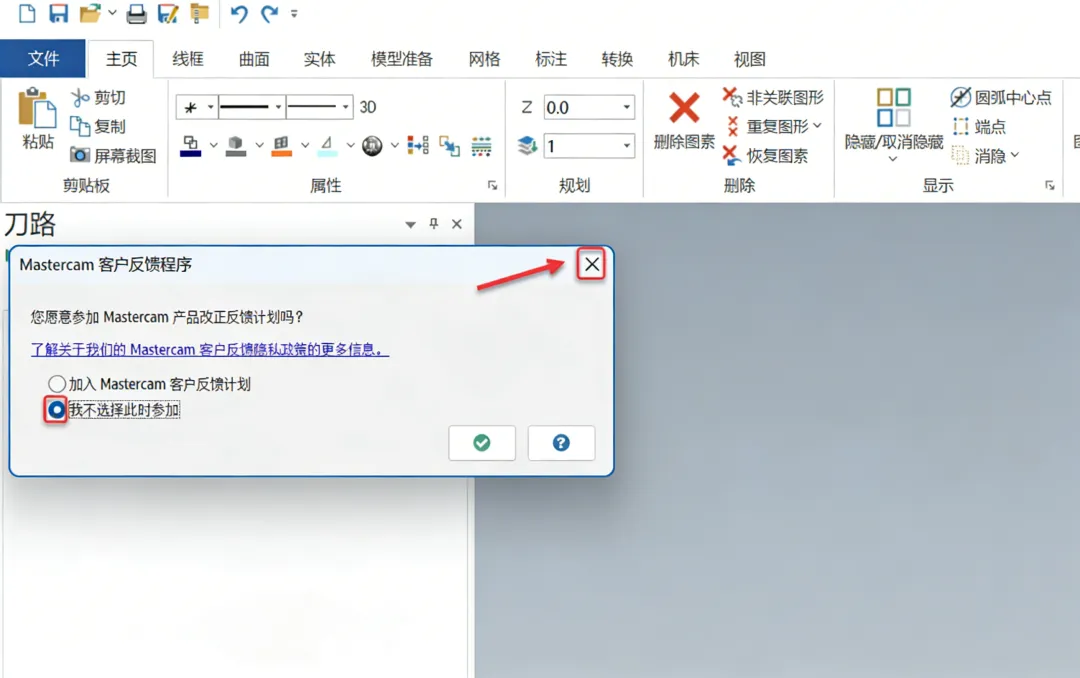Expand the open-file dropdown arrow
Screen dimensions: 1080x678
(x=112, y=12)
